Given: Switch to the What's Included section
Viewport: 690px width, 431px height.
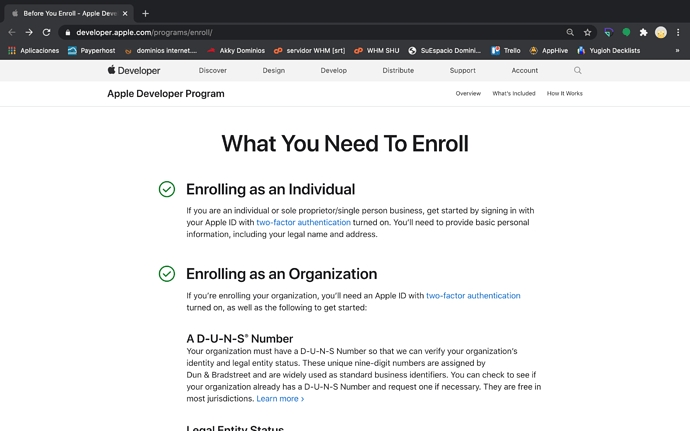Looking at the screenshot, I should (513, 93).
